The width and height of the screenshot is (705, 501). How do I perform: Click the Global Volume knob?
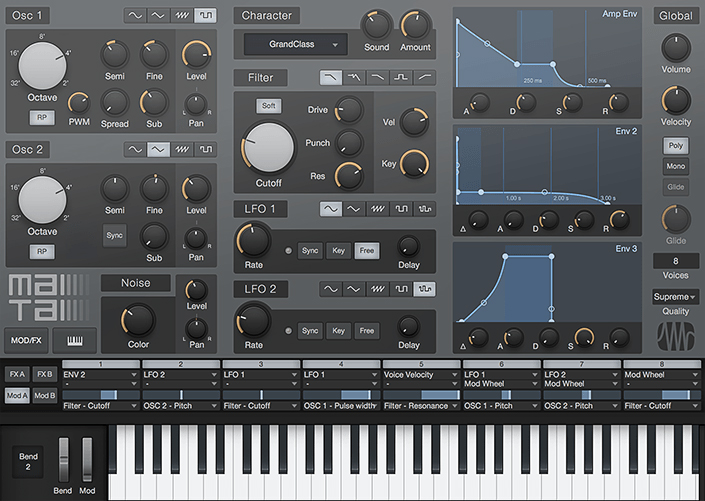[675, 48]
